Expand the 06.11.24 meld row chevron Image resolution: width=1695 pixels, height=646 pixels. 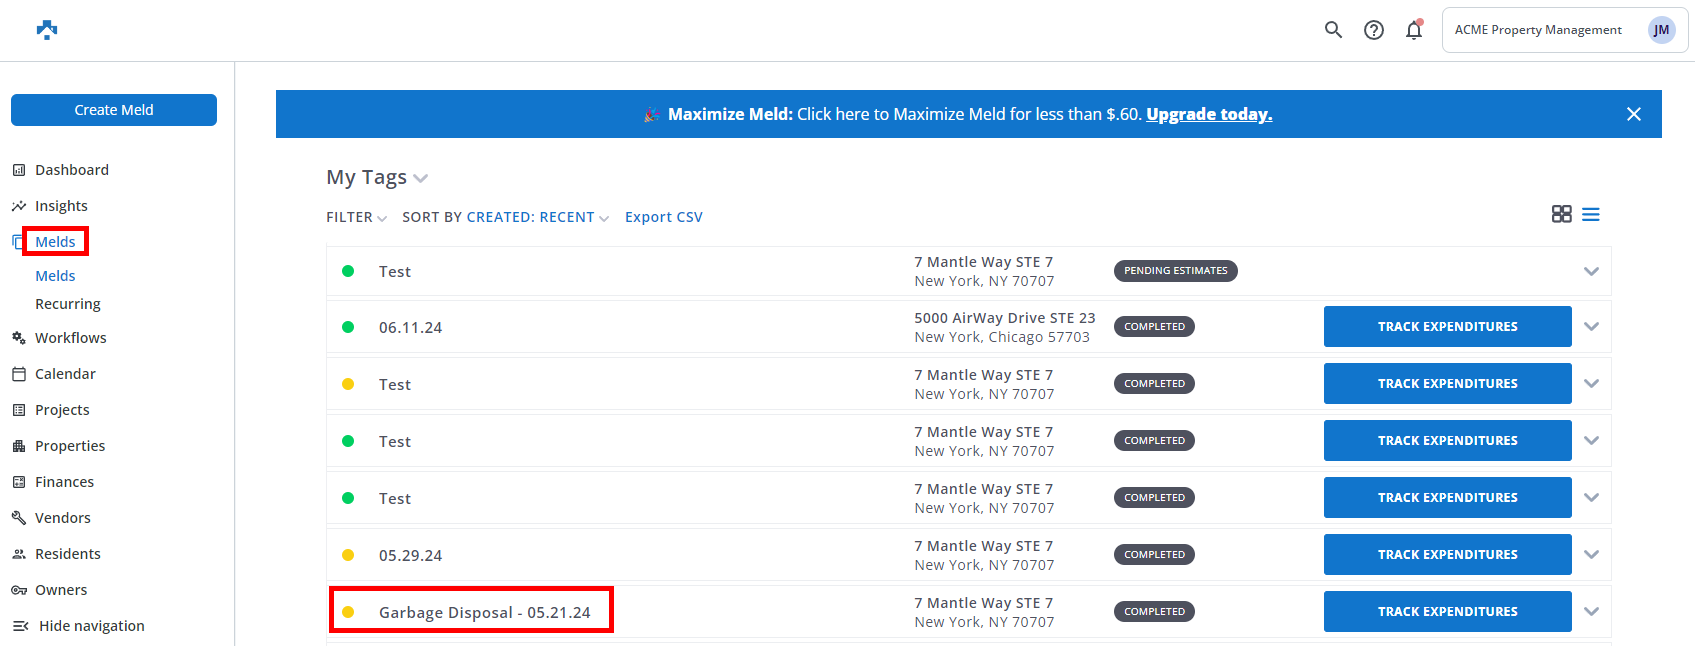coord(1591,327)
